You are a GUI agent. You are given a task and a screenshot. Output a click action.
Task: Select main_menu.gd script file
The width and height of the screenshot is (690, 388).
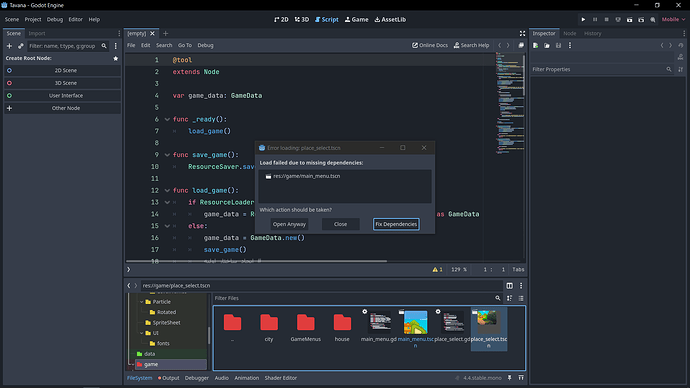pos(378,327)
